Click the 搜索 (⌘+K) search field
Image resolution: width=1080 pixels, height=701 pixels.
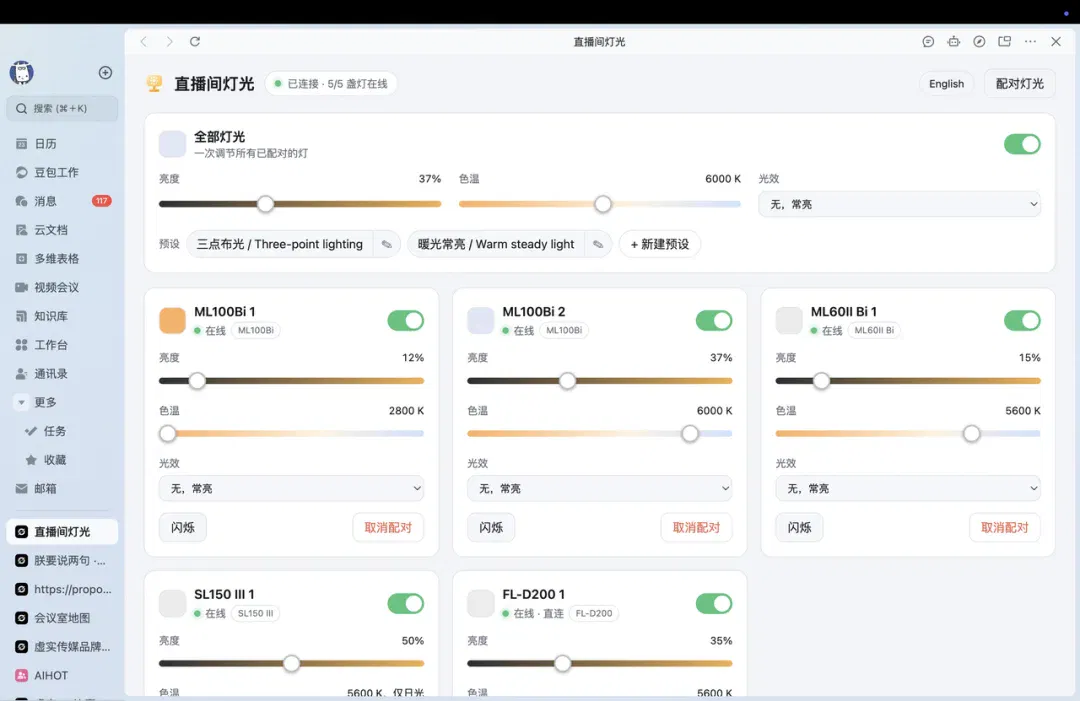pyautogui.click(x=62, y=108)
